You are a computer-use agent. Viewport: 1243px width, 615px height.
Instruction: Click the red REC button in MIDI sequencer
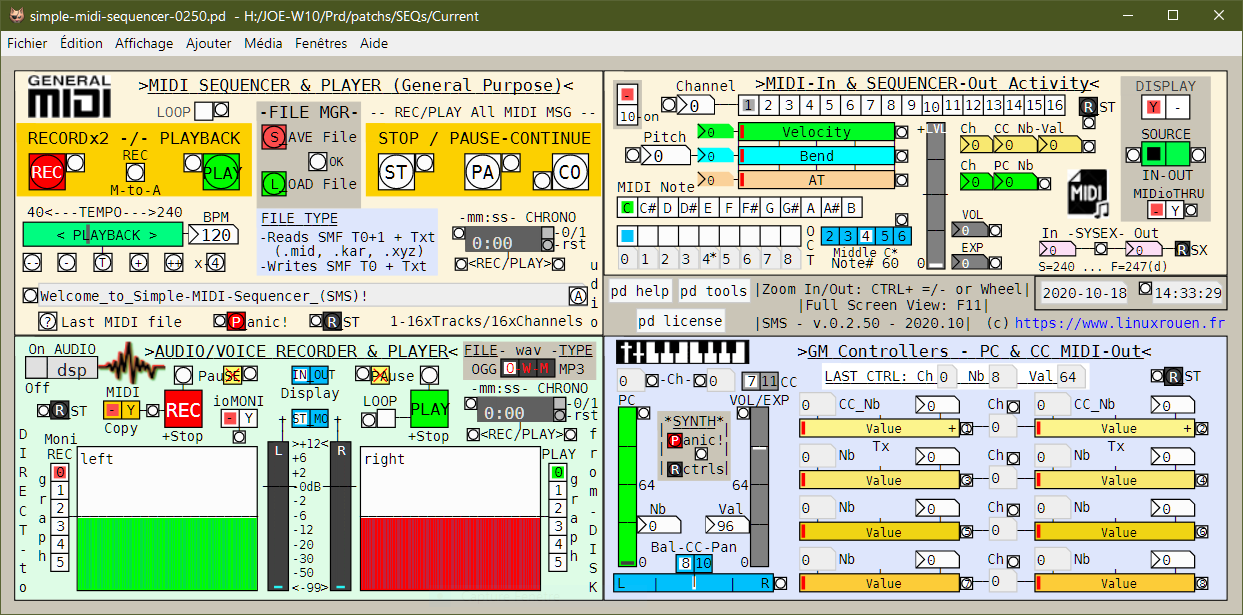coord(46,172)
